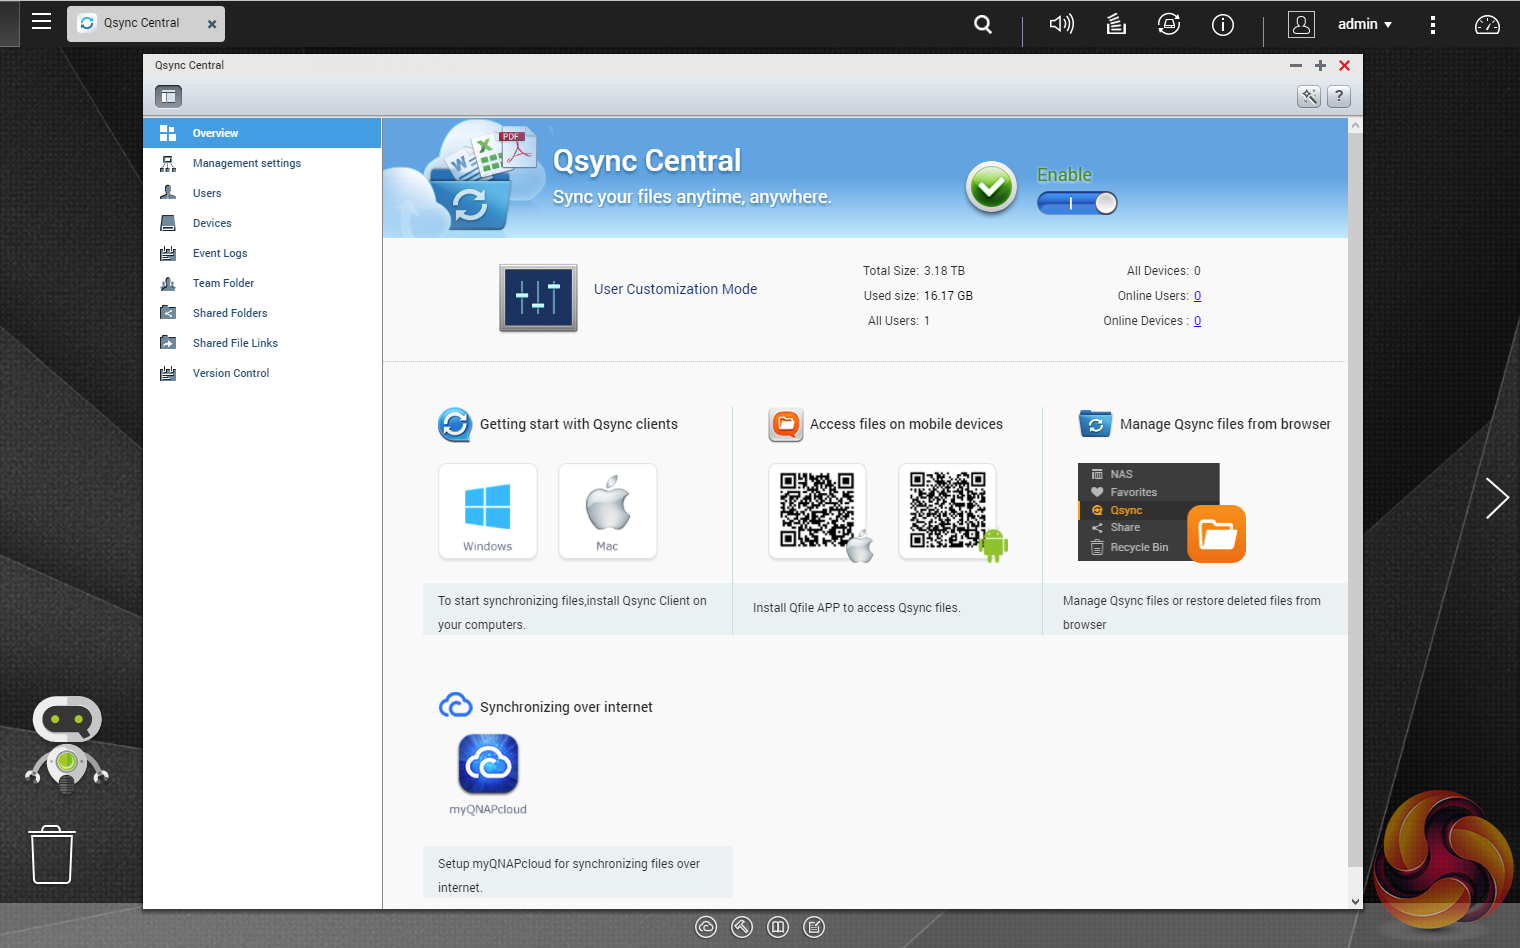
Task: Click the content pane vertical scrollbar
Action: point(1355,500)
